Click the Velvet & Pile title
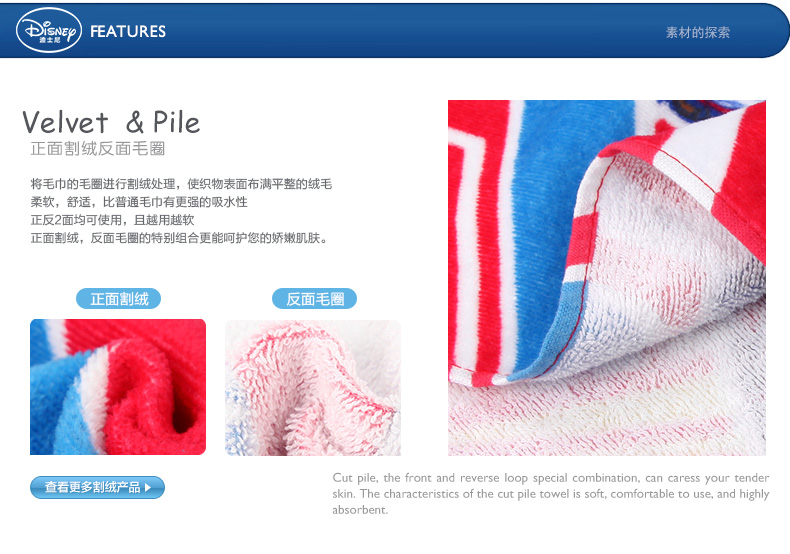Screen dimensions: 790x554 tap(111, 122)
